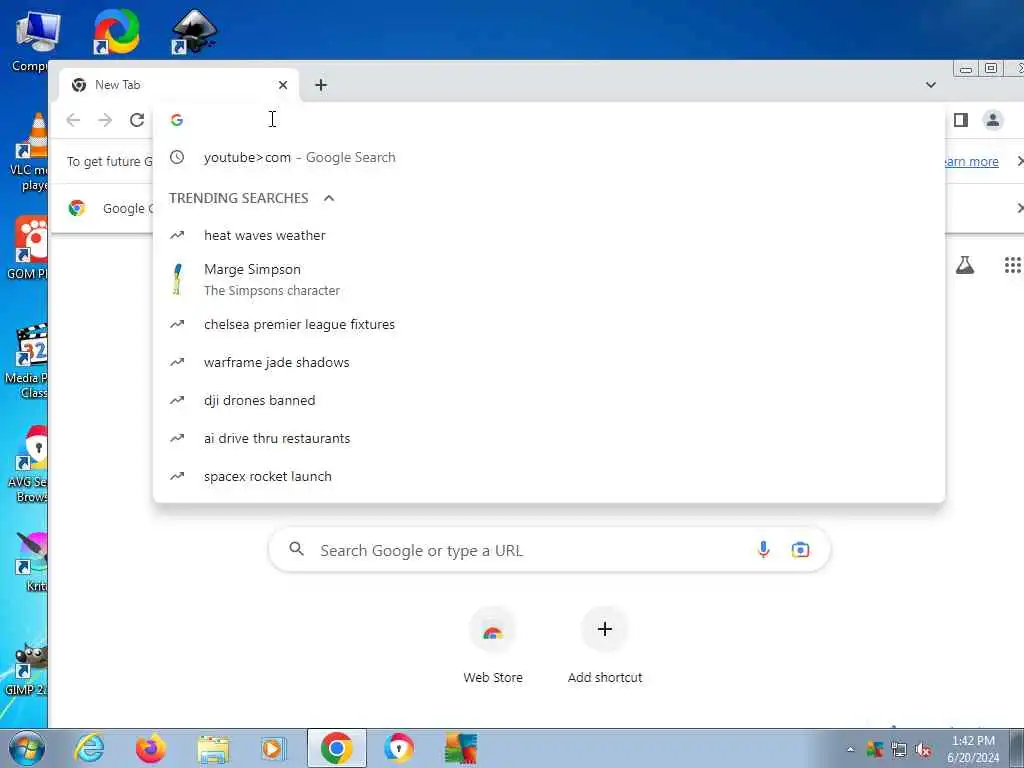The image size is (1024, 768).
Task: Launch Internet Explorer from taskbar
Action: pos(89,748)
